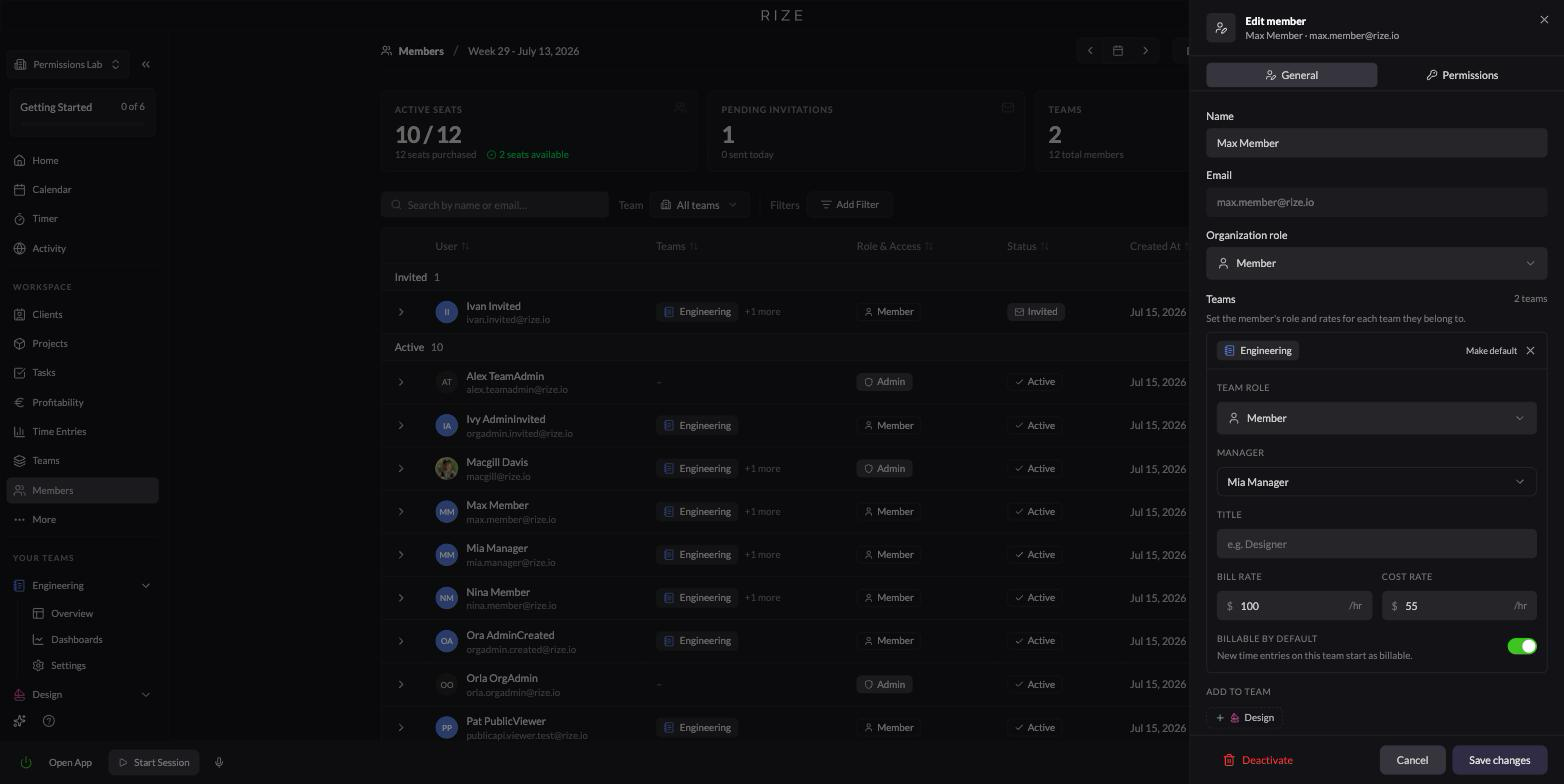Viewport: 1564px width, 784px height.
Task: Toggle Billable by default switch
Action: point(1521,646)
